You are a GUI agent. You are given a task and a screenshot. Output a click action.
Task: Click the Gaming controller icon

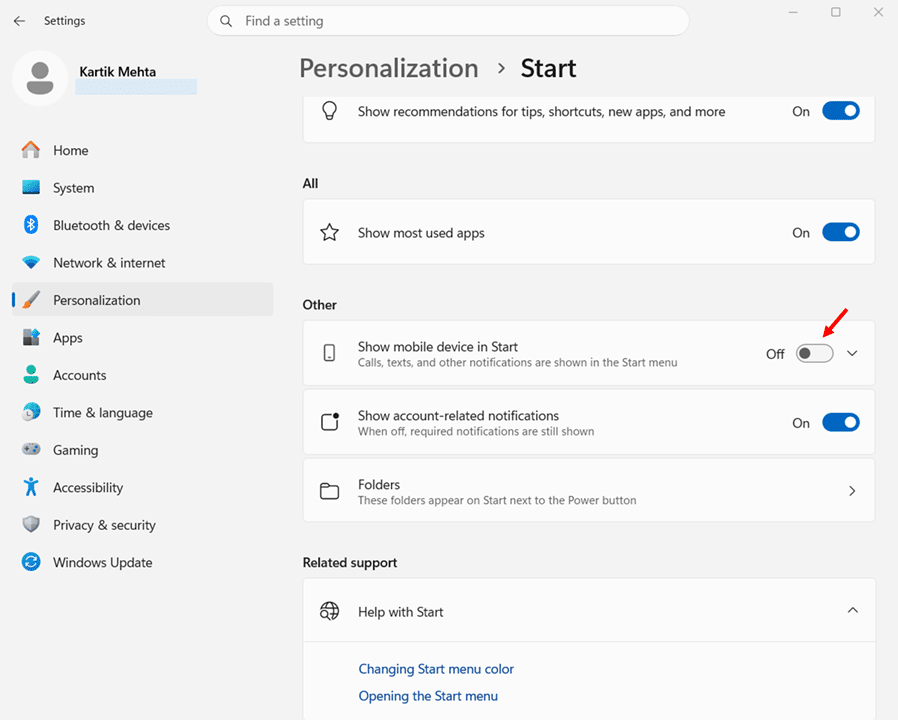[x=31, y=450]
